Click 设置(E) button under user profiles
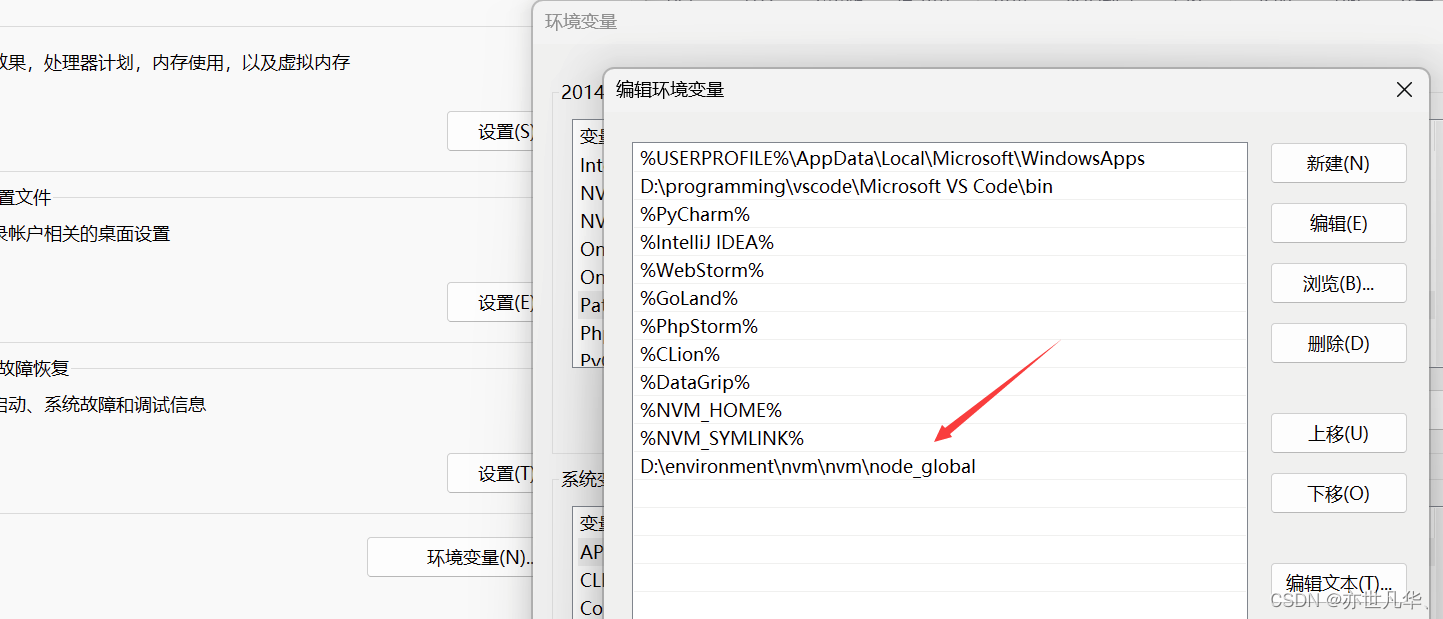 click(x=490, y=303)
